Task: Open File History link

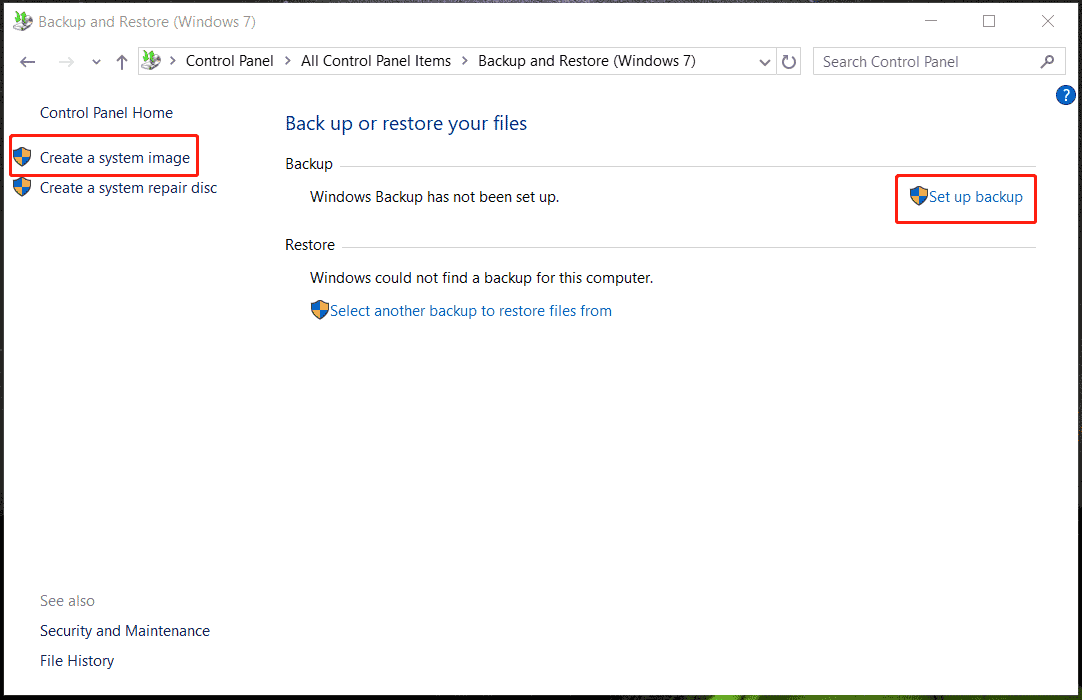Action: (77, 661)
